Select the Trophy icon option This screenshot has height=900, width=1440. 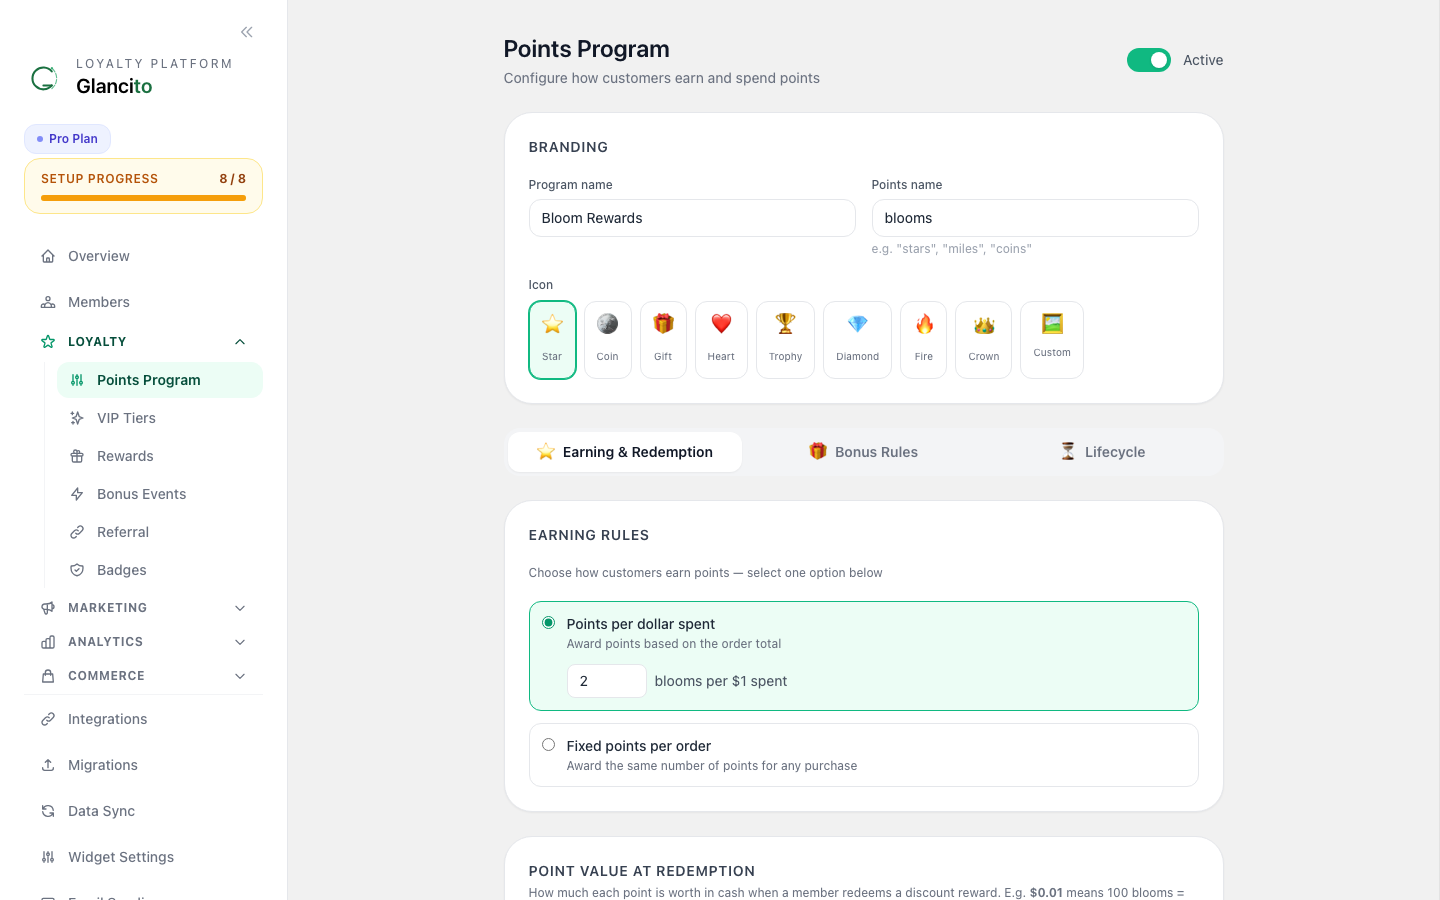tap(785, 340)
